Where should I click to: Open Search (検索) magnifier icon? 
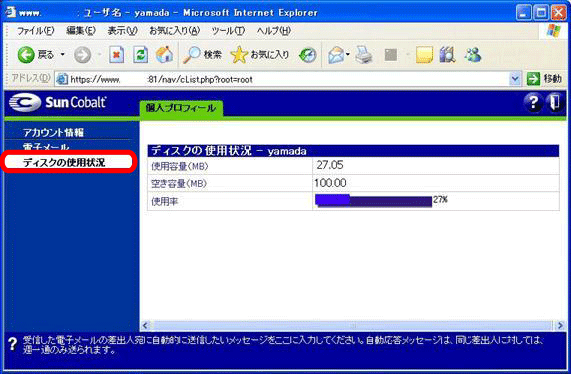(x=192, y=55)
